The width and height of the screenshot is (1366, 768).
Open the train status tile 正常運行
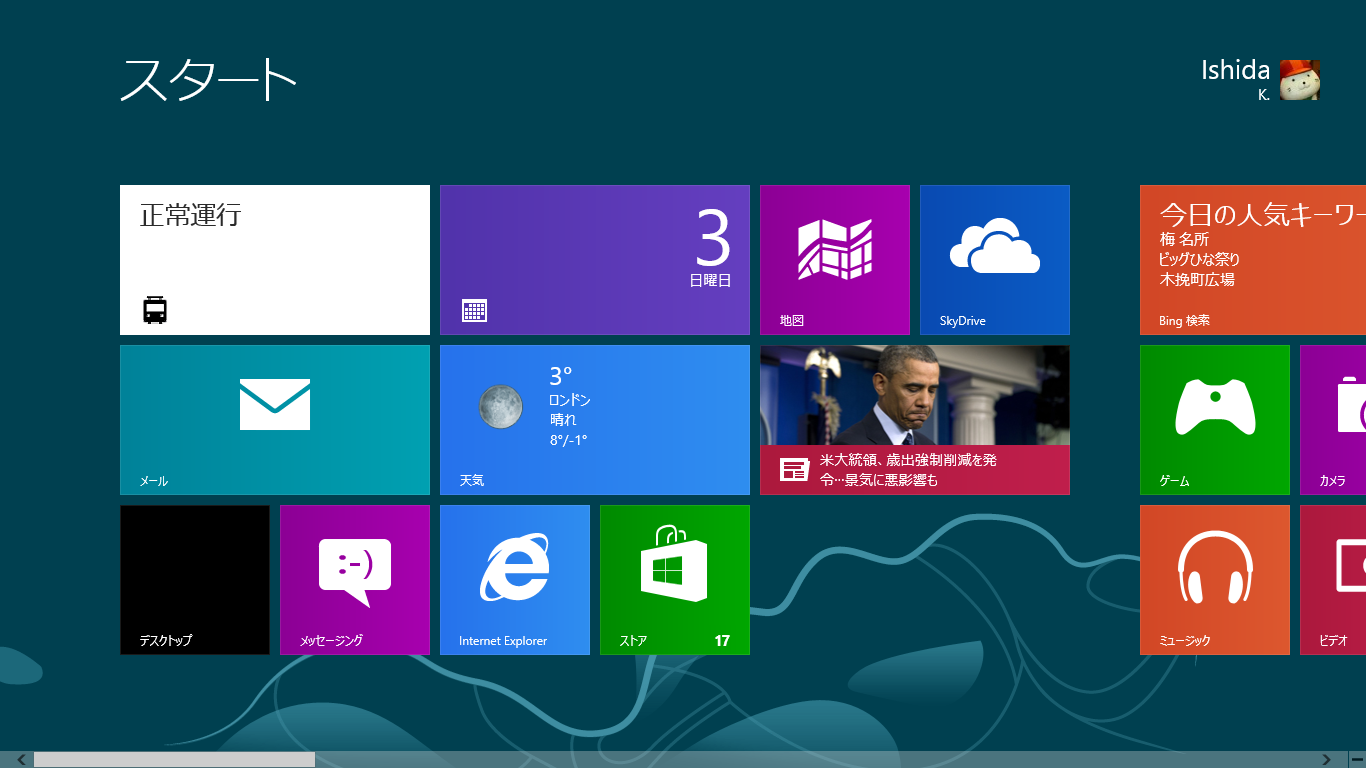pos(275,260)
